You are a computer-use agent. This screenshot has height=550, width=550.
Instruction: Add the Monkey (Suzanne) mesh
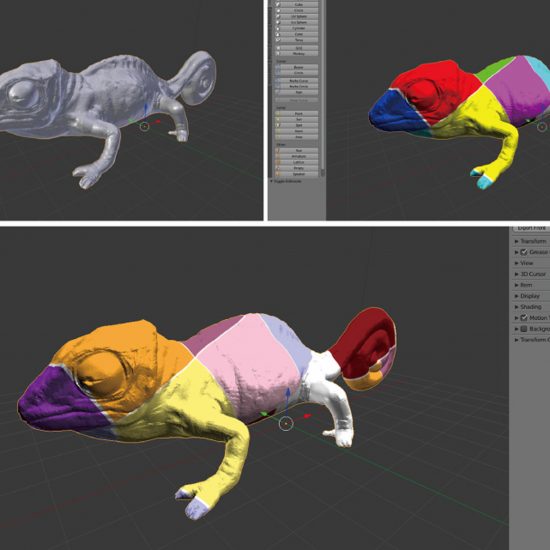point(297,54)
